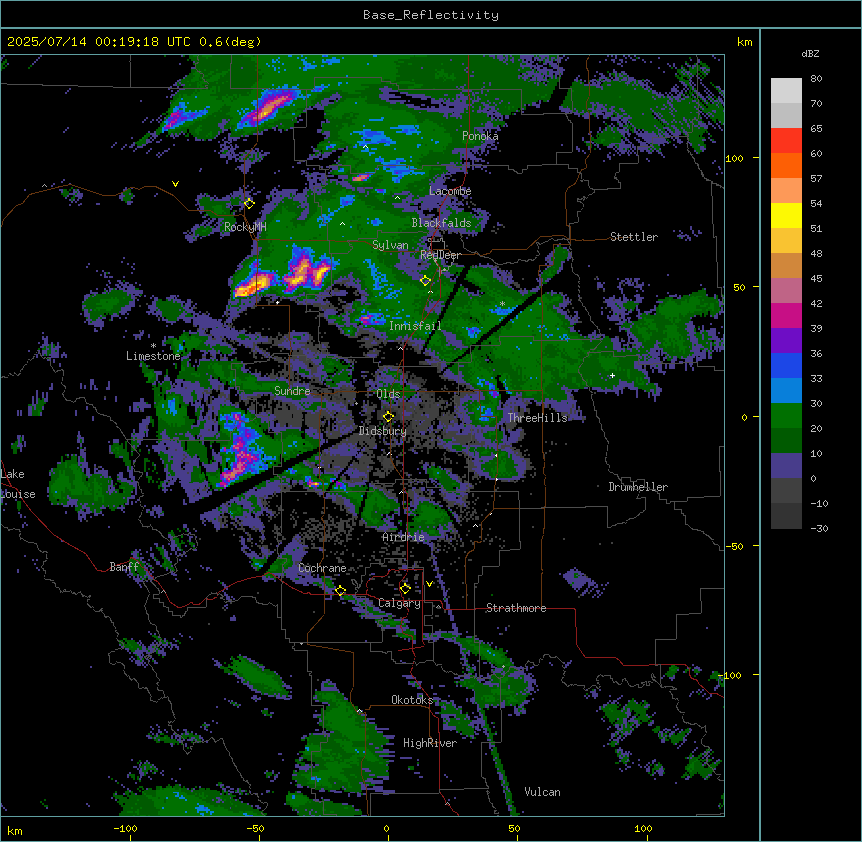Click the yellow diamond marker above RockyMH
862x842 pixels.
249,204
